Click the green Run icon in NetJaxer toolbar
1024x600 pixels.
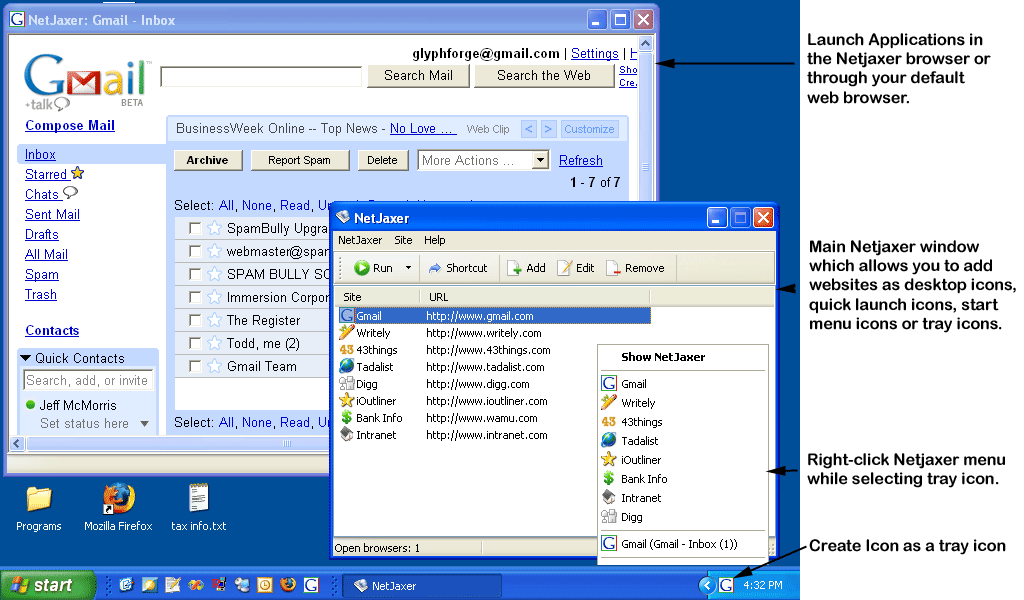(x=362, y=268)
